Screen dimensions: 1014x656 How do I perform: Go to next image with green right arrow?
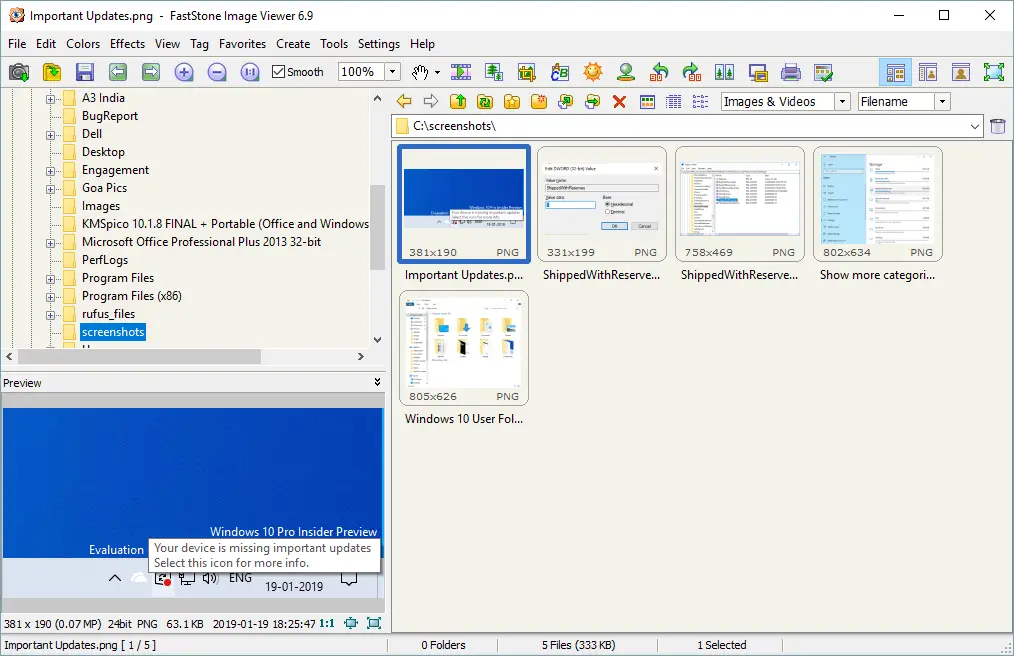click(x=151, y=72)
